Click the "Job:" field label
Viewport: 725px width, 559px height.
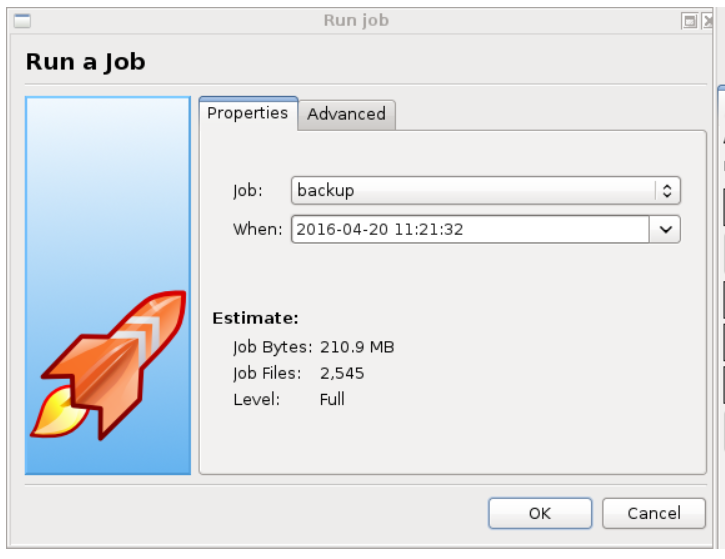click(x=247, y=190)
